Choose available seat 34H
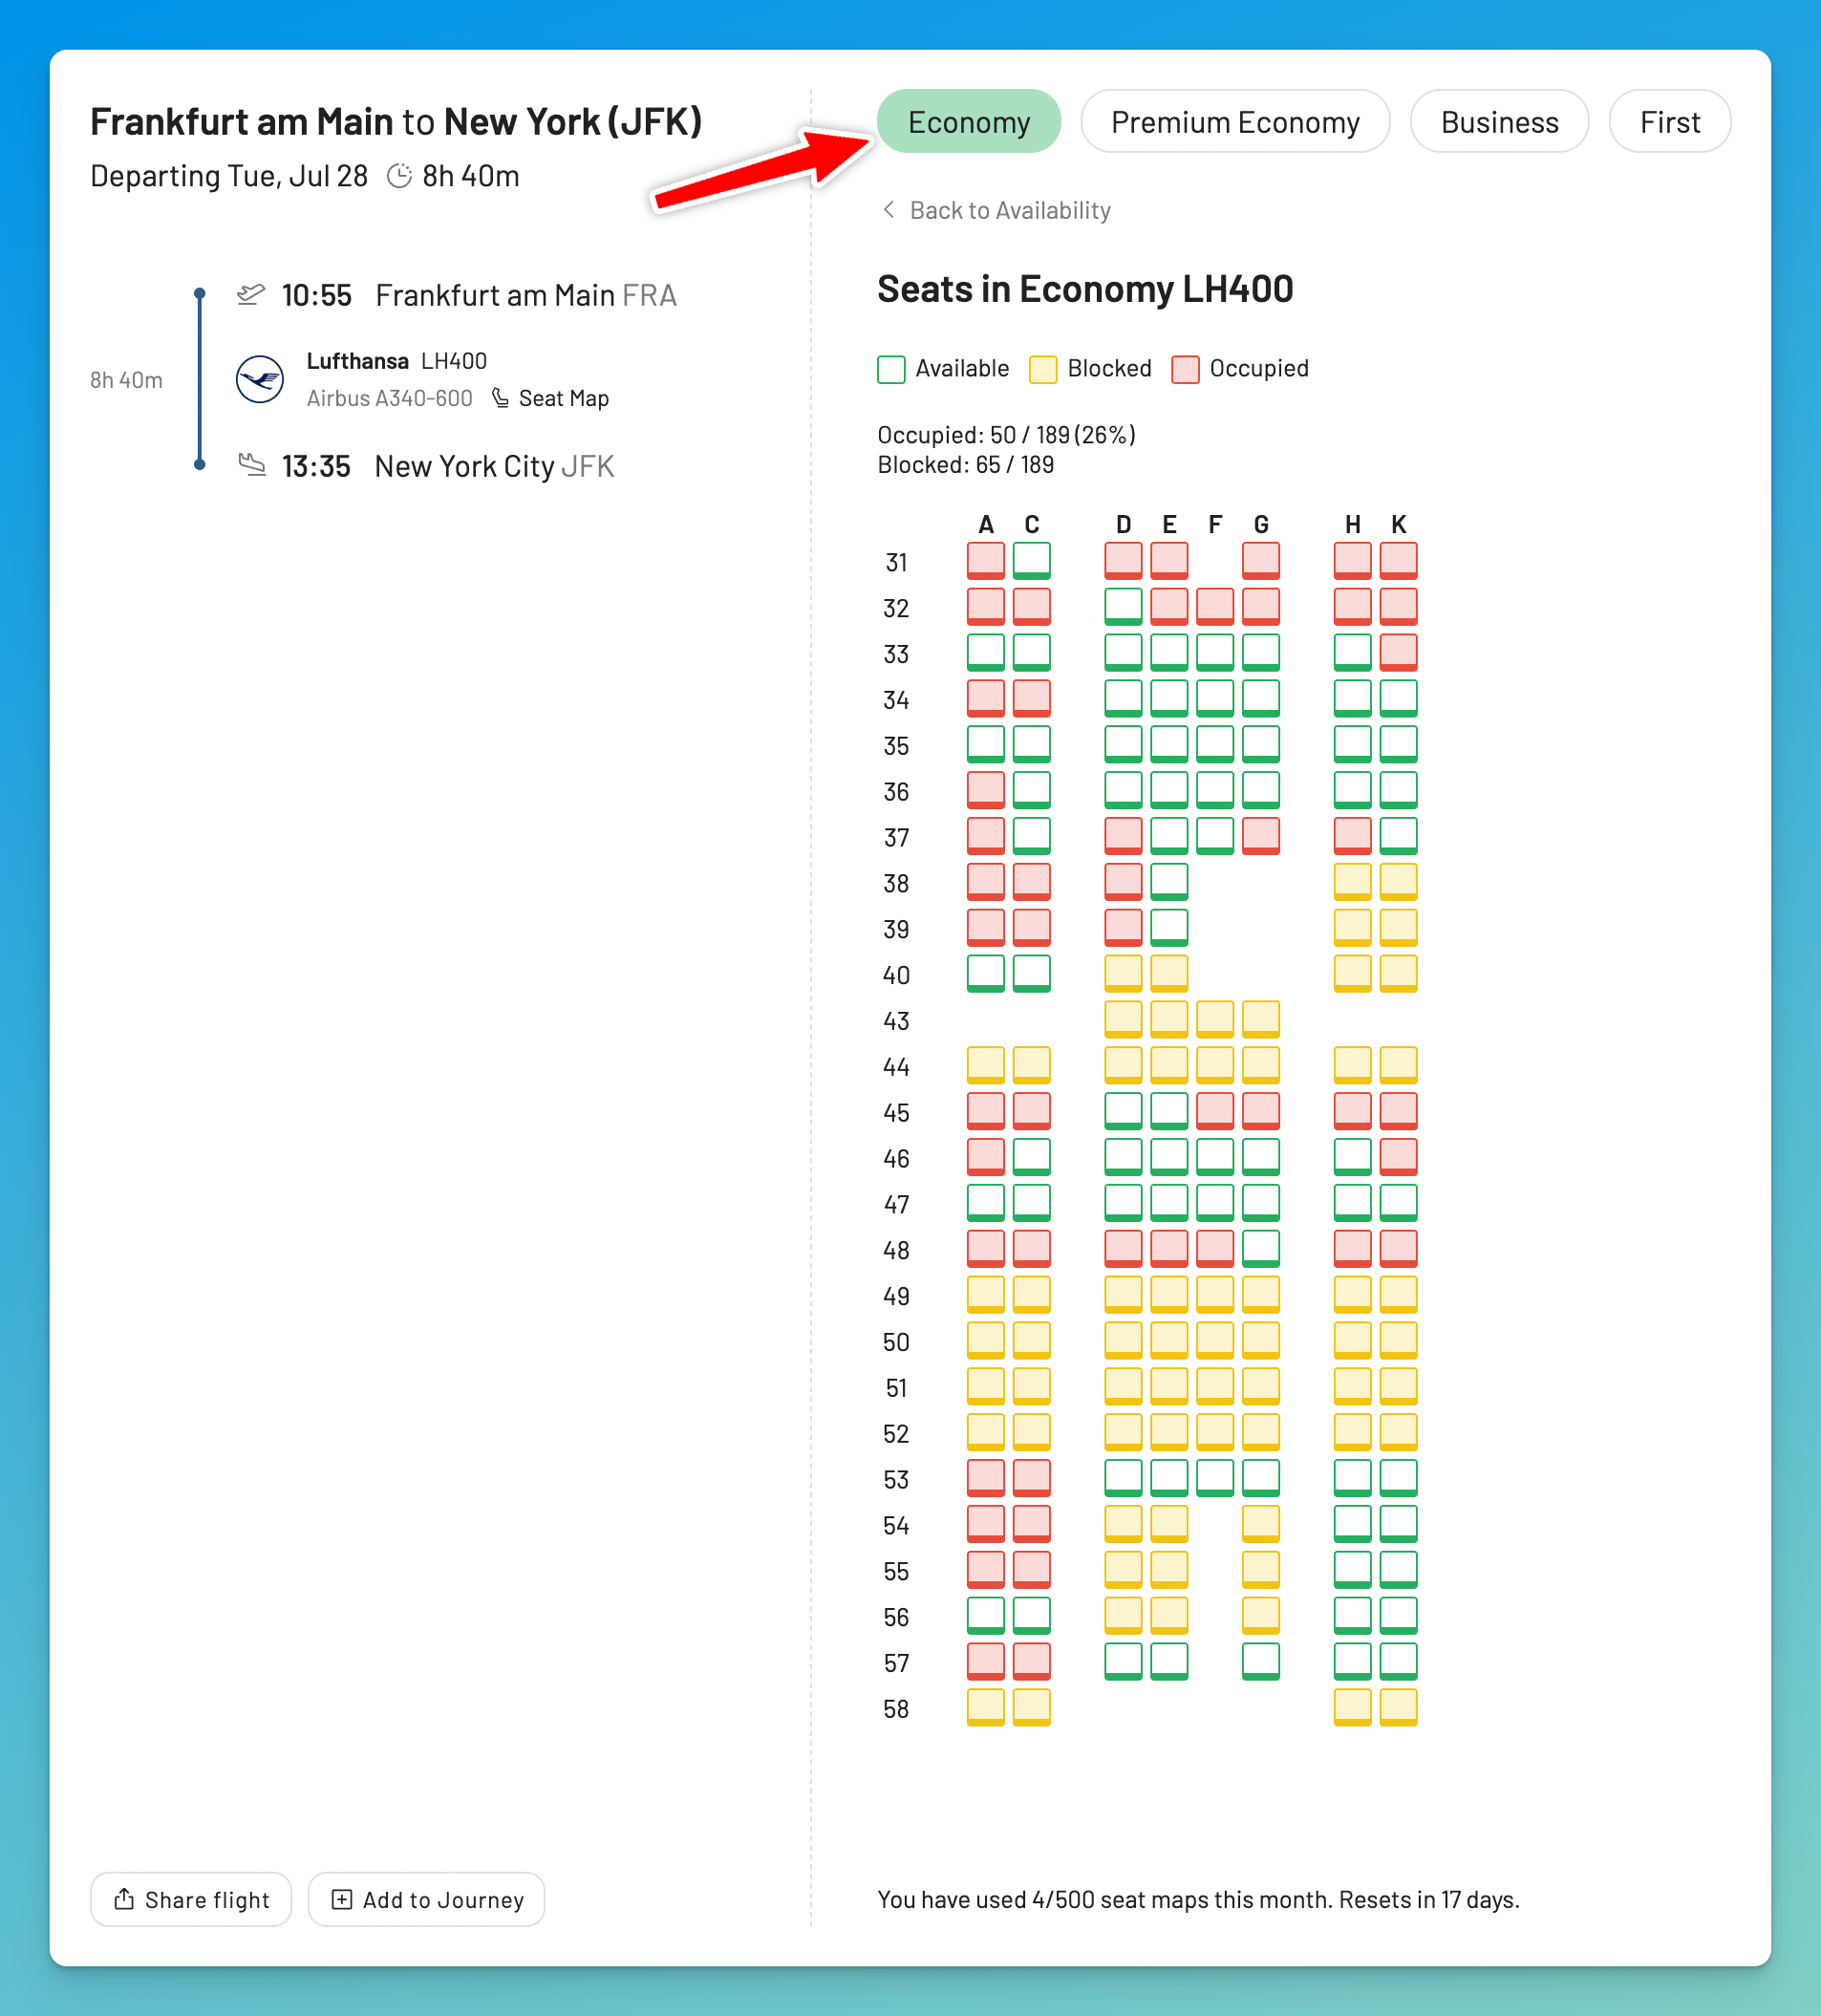This screenshot has width=1821, height=2016. (1352, 699)
